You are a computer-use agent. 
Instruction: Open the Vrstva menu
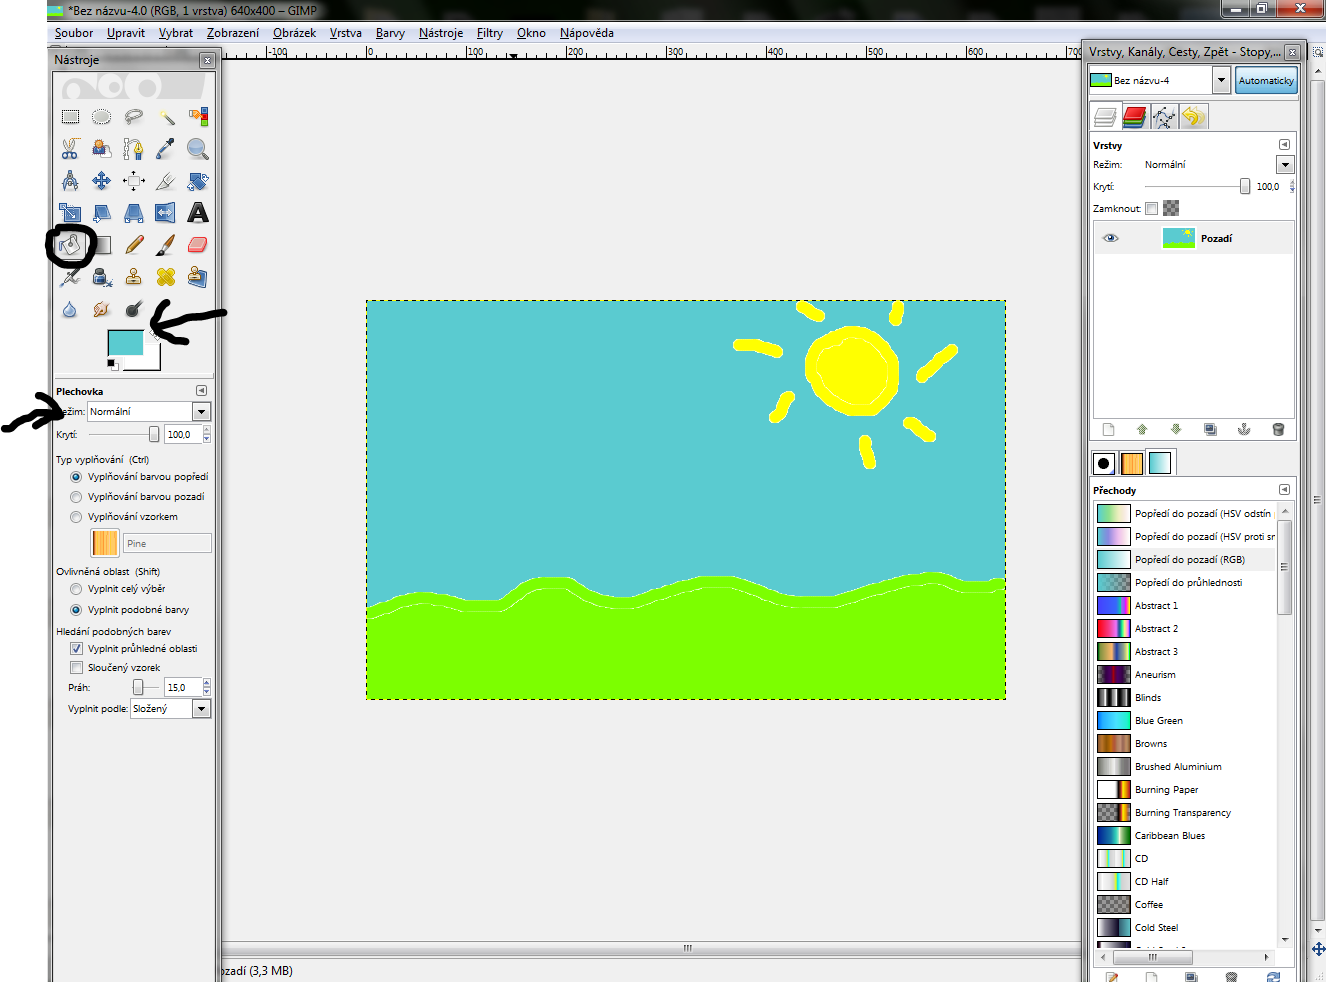coord(345,33)
